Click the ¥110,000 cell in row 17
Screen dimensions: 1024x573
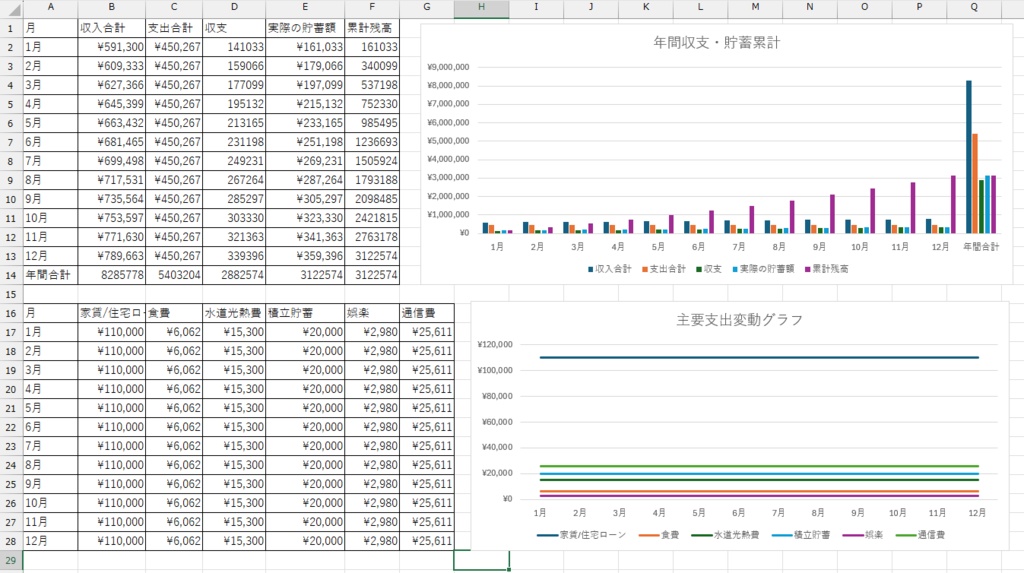pos(112,332)
